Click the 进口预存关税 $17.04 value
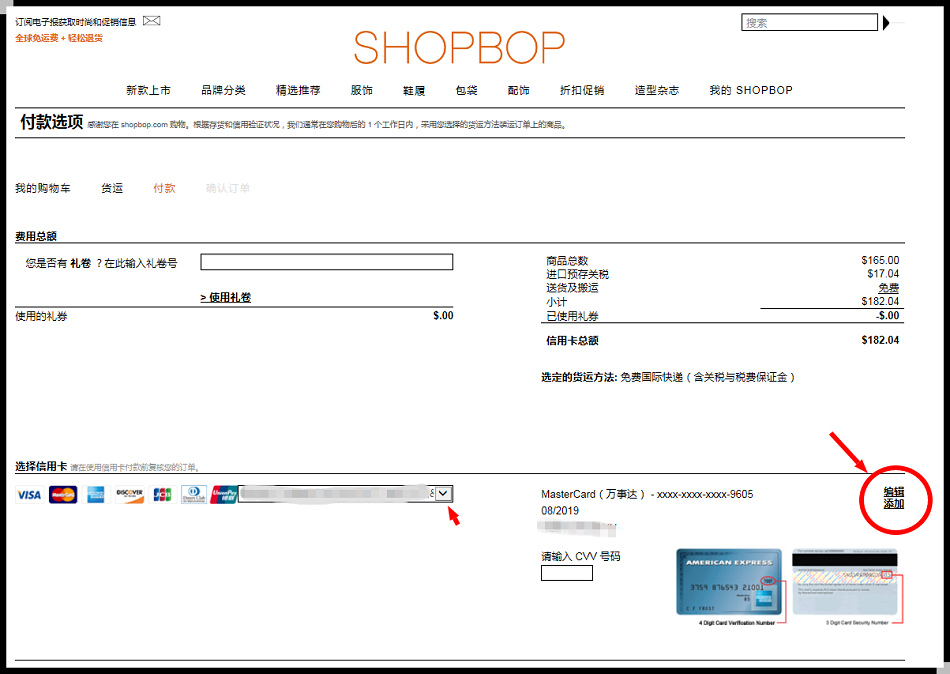950x674 pixels. point(883,274)
